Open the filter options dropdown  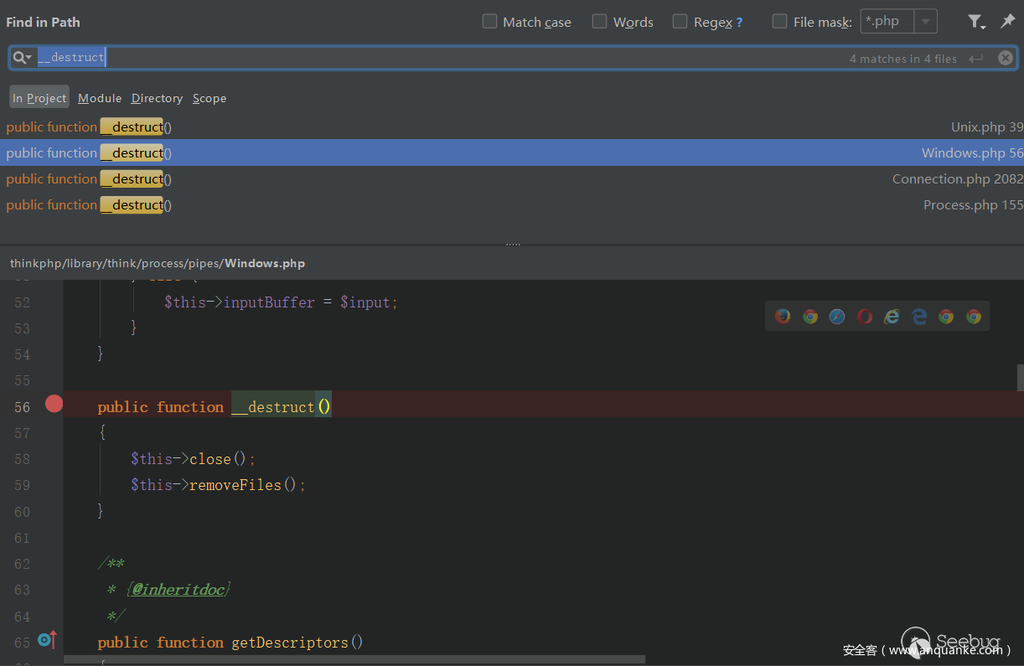pyautogui.click(x=976, y=21)
